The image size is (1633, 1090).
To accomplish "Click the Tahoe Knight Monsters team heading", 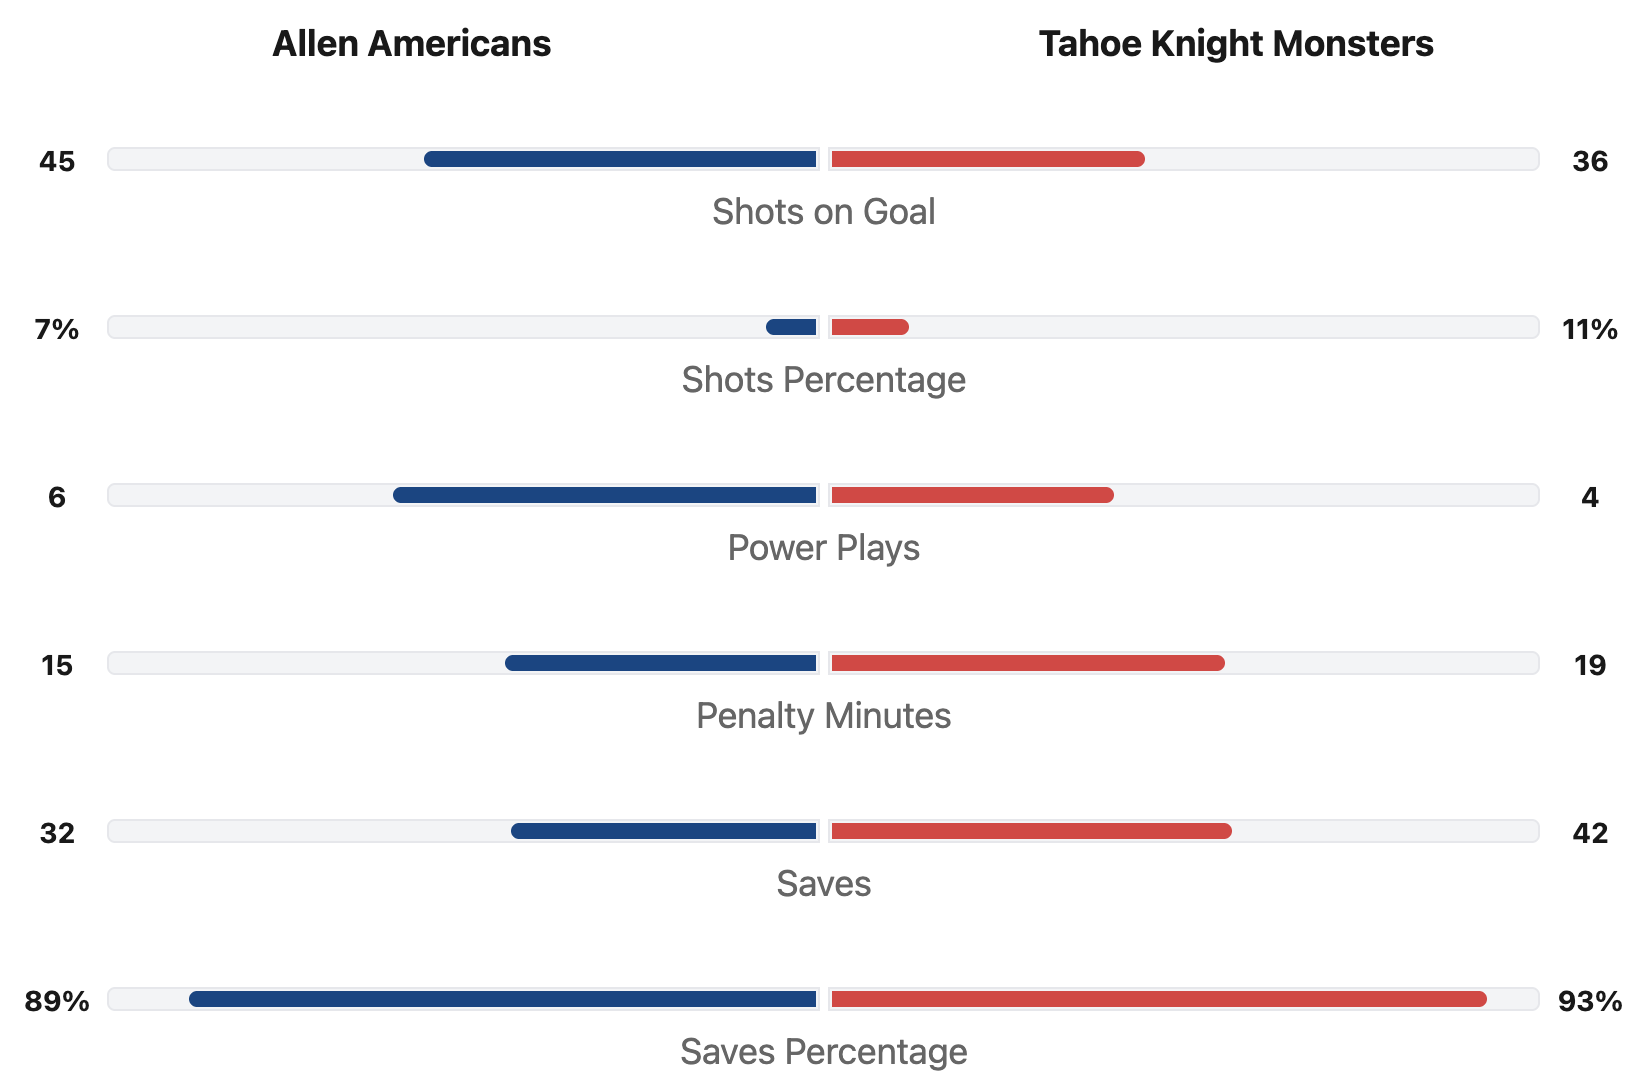I will (1236, 44).
